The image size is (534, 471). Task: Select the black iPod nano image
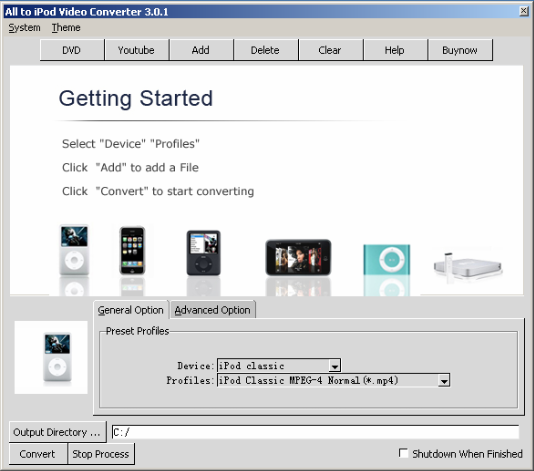coord(204,253)
